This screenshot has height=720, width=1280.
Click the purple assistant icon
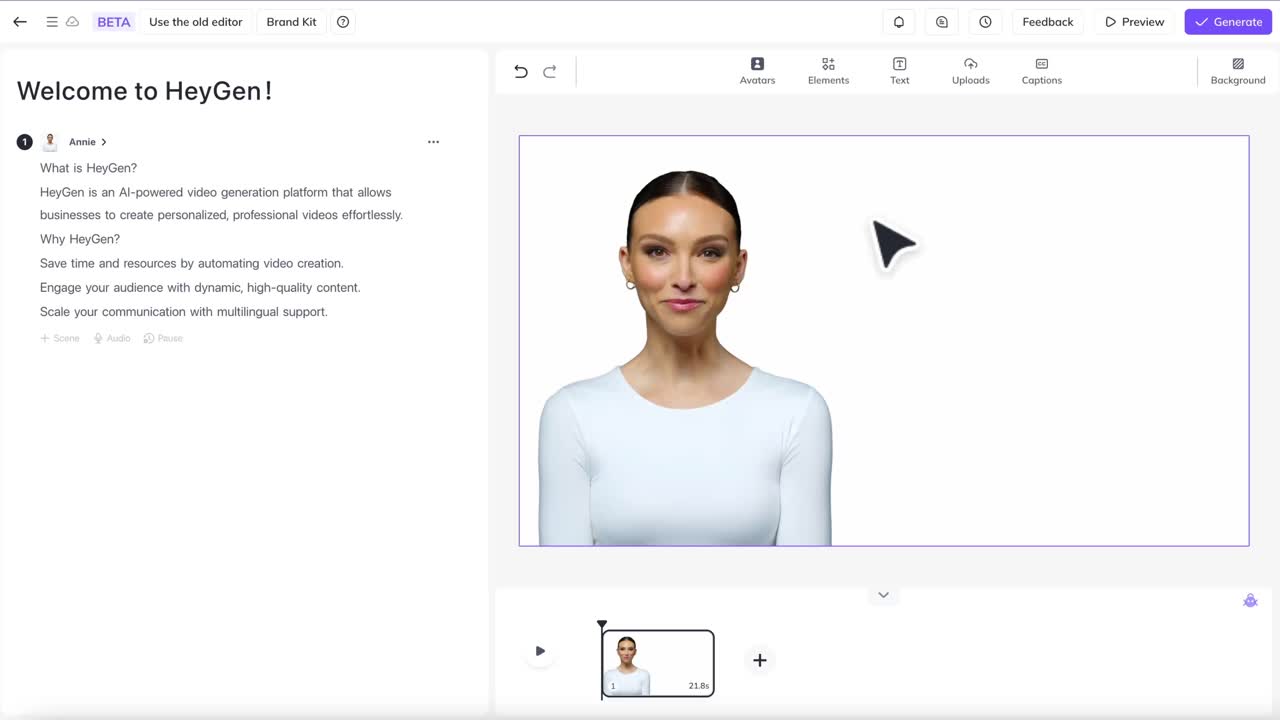click(x=1250, y=601)
